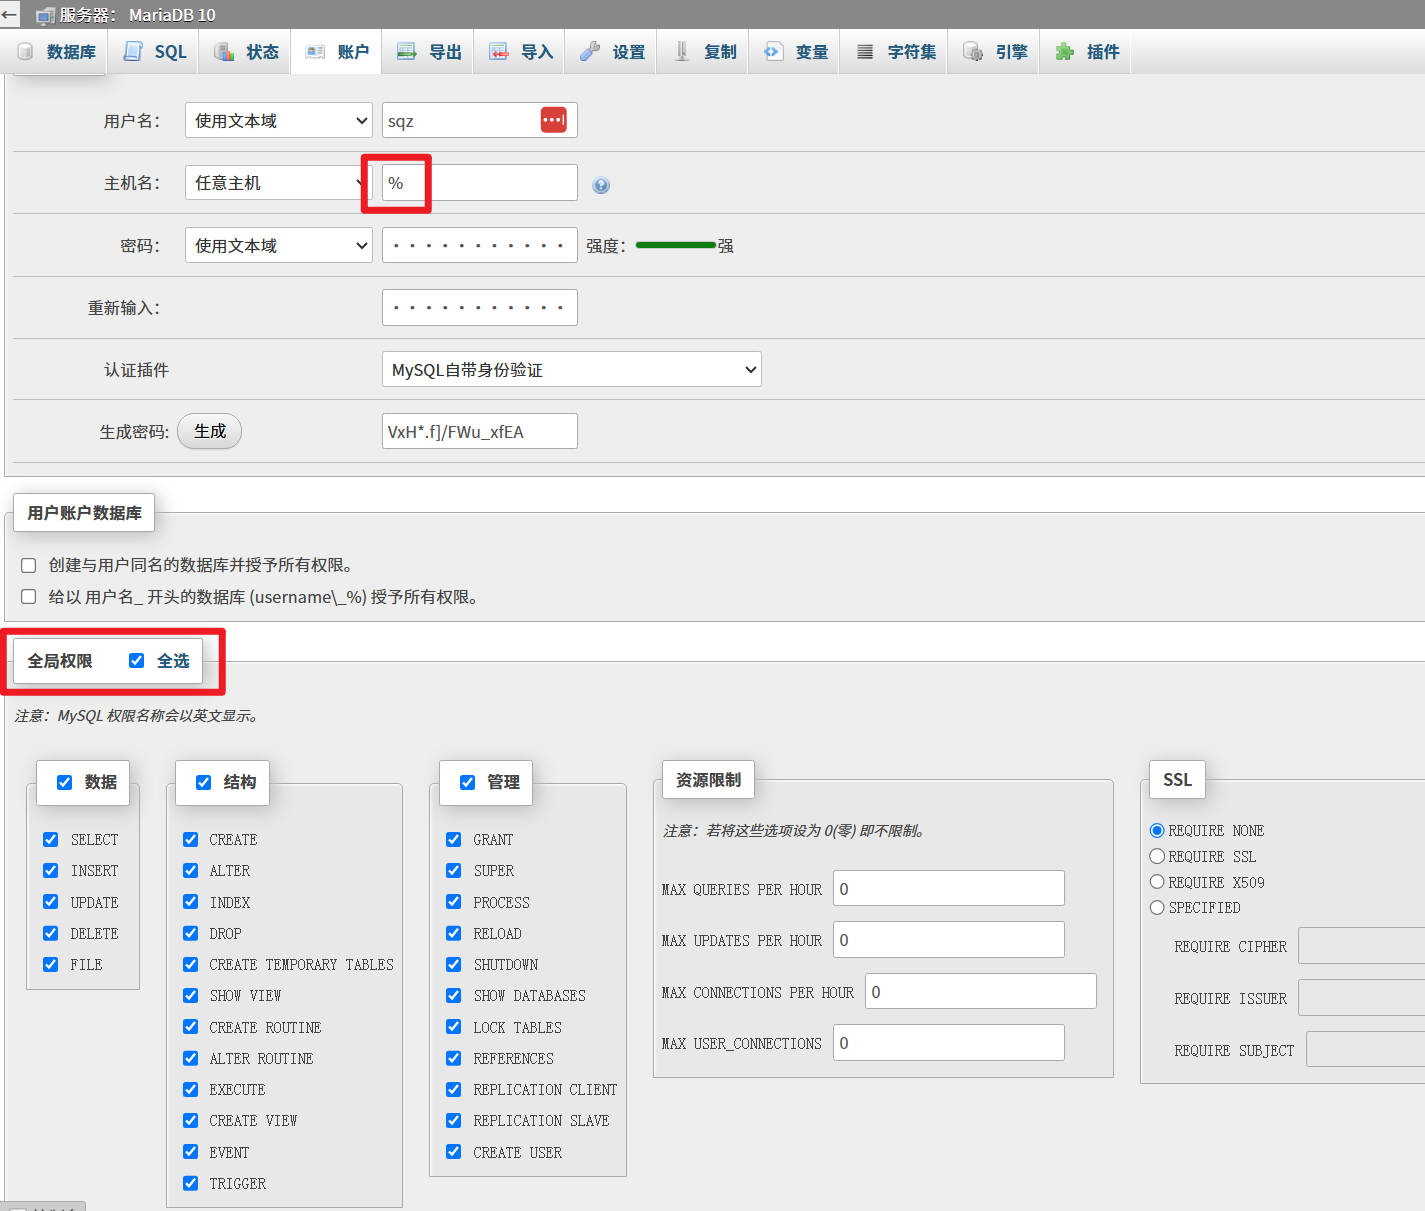This screenshot has height=1211, width=1425.
Task: Click the 设置 wrench icon
Action: coord(590,52)
